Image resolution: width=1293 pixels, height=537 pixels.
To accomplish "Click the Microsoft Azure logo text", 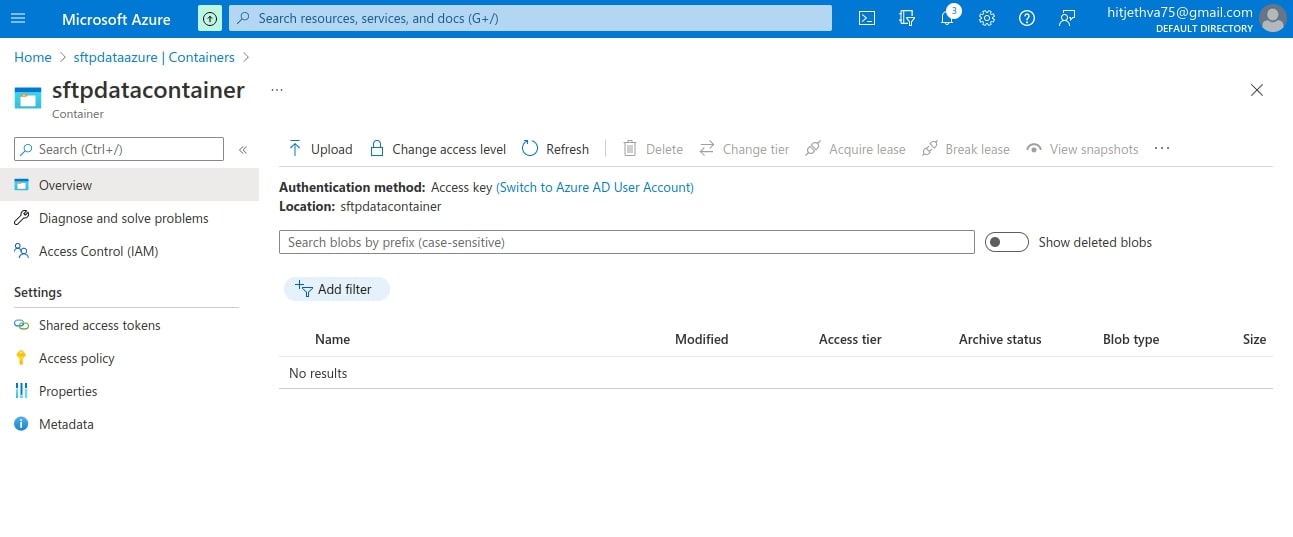I will [x=116, y=19].
